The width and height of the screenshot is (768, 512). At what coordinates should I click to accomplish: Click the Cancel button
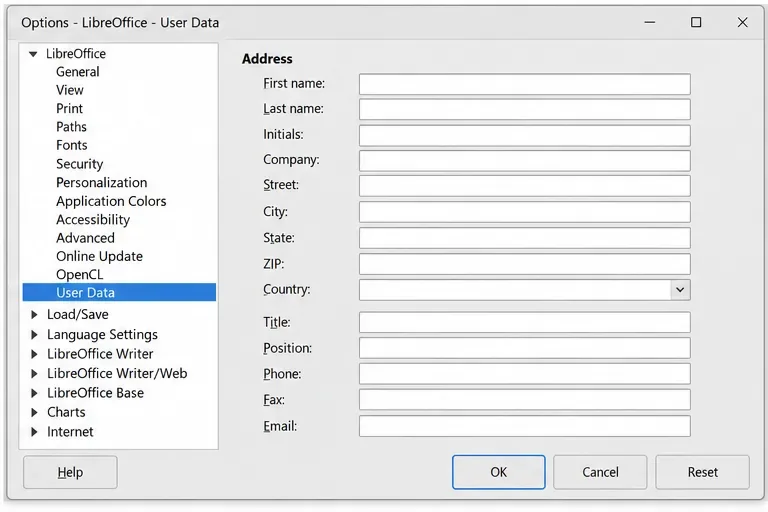point(600,472)
